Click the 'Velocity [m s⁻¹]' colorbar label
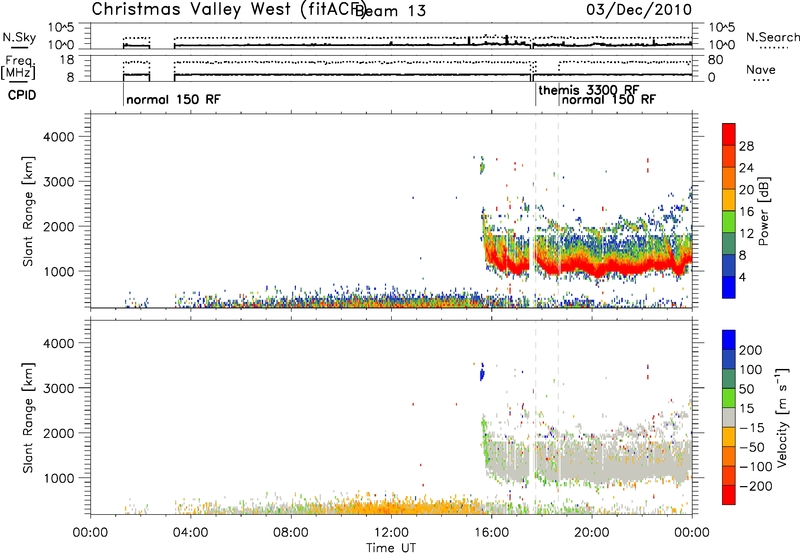The image size is (800, 554). (782, 417)
